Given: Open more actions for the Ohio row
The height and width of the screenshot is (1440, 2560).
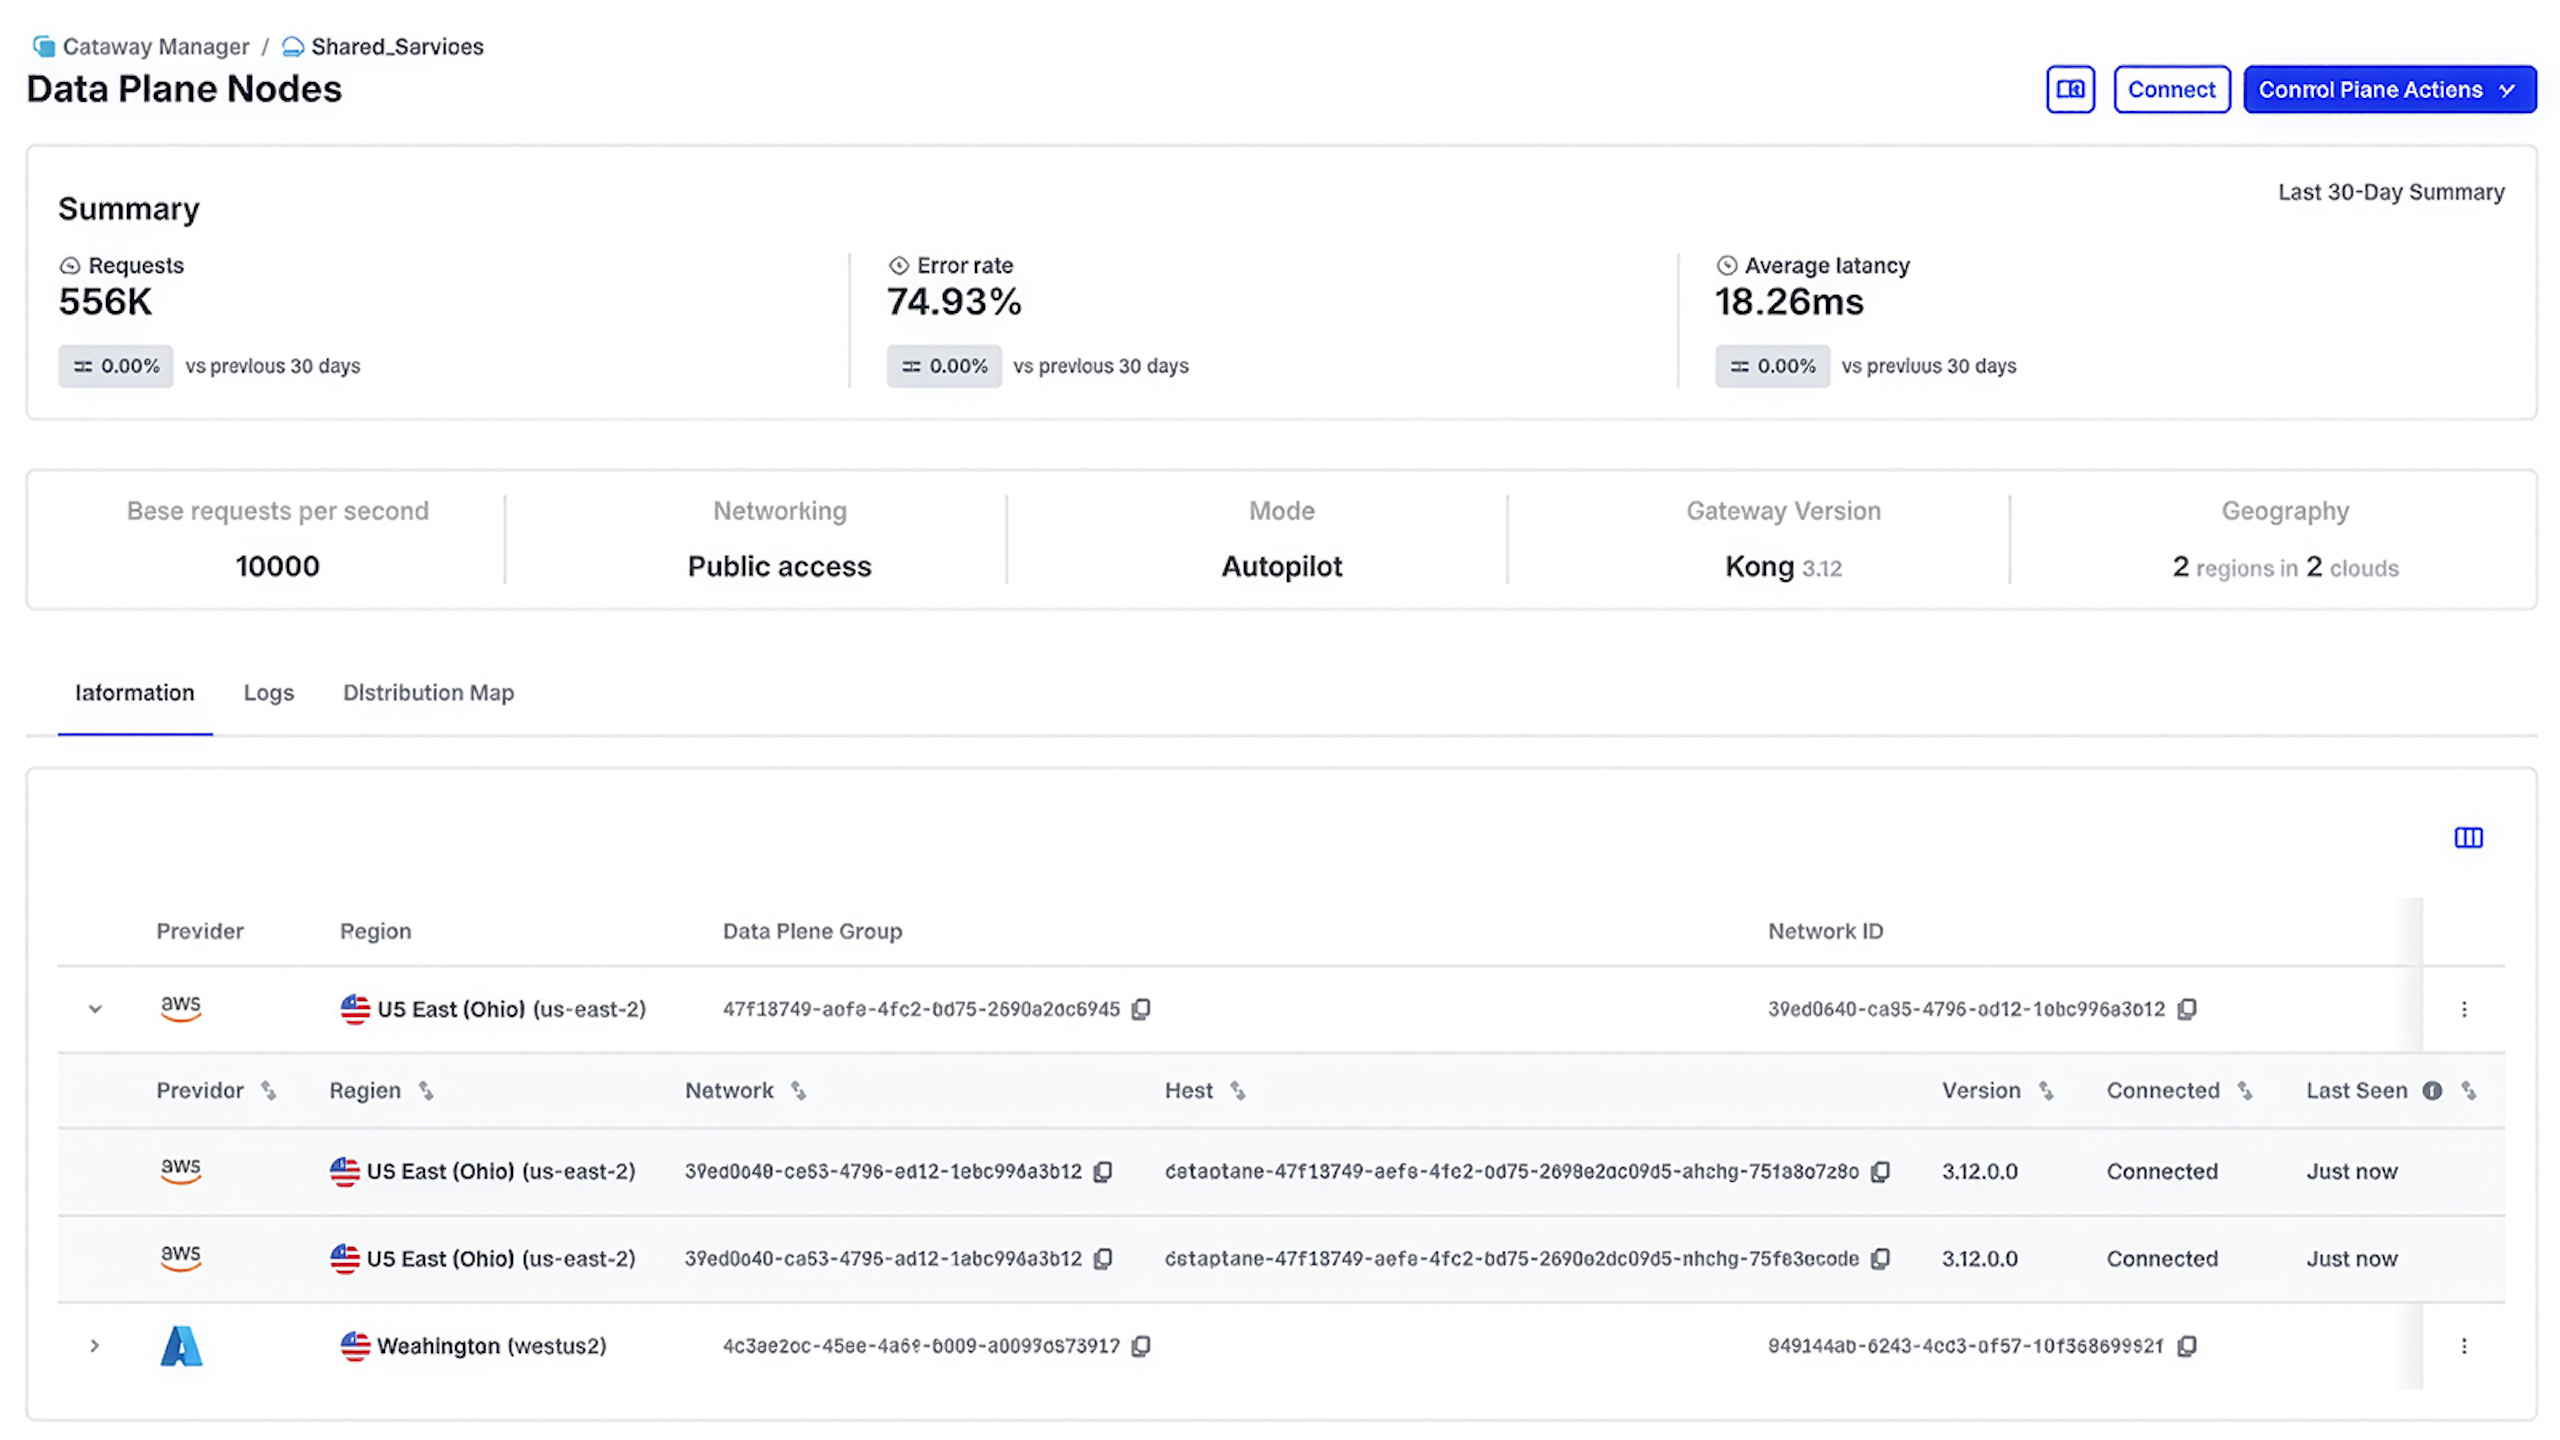Looking at the screenshot, I should click(2463, 1009).
